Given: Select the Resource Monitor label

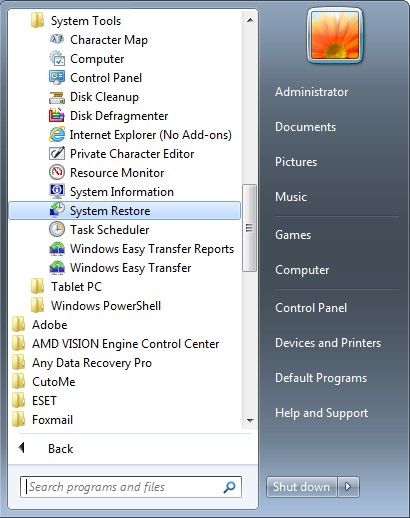Looking at the screenshot, I should 117,173.
